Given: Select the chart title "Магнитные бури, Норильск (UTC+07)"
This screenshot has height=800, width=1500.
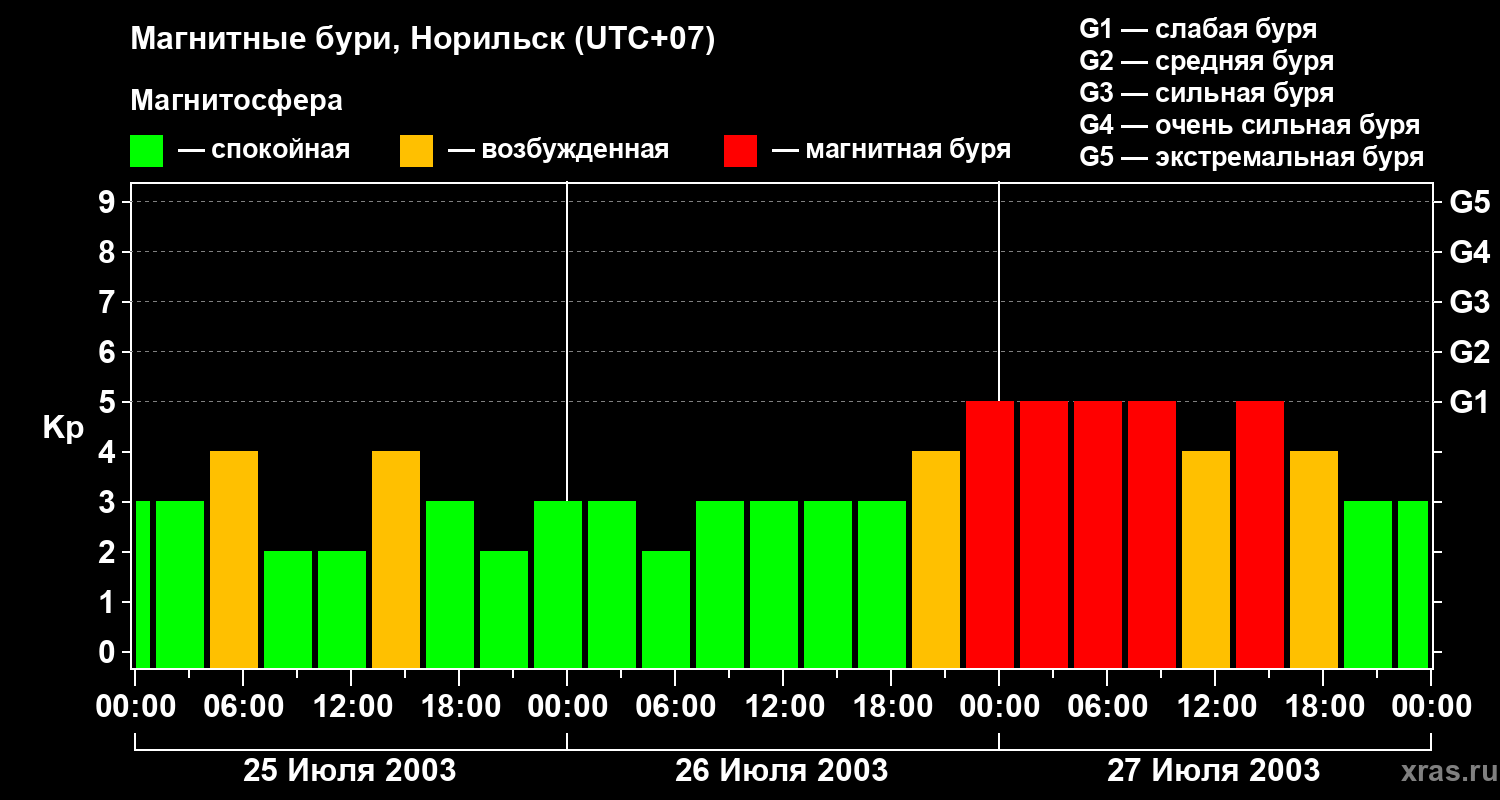Looking at the screenshot, I should (423, 40).
